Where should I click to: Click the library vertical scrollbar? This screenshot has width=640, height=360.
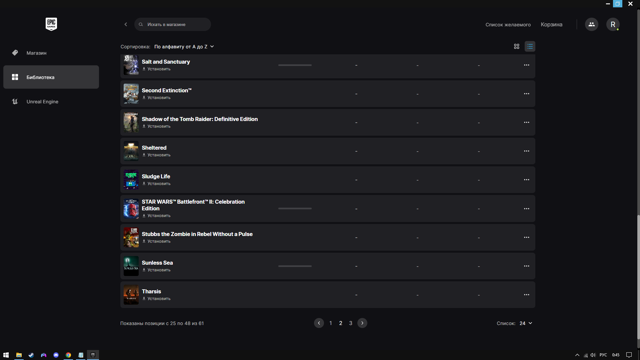tap(638, 277)
